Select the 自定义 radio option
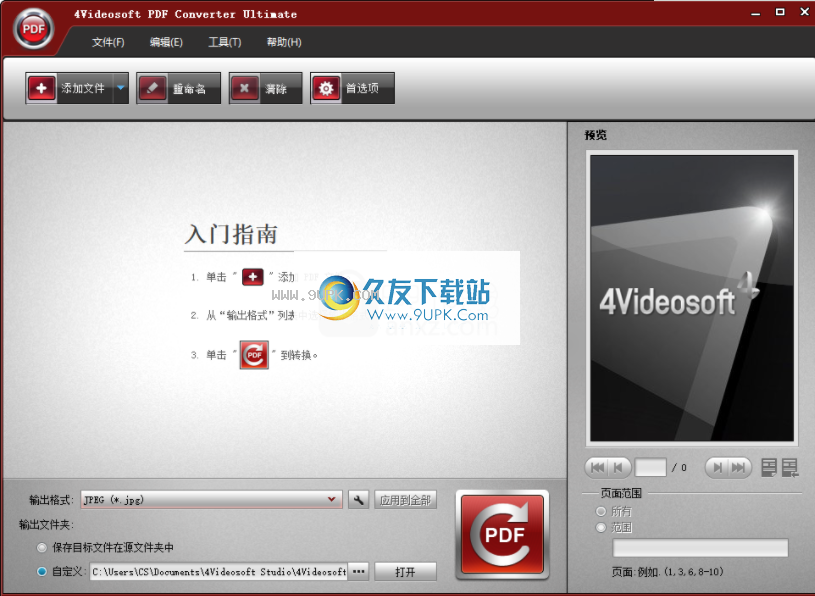Screen dimensions: 815x596 coord(42,572)
